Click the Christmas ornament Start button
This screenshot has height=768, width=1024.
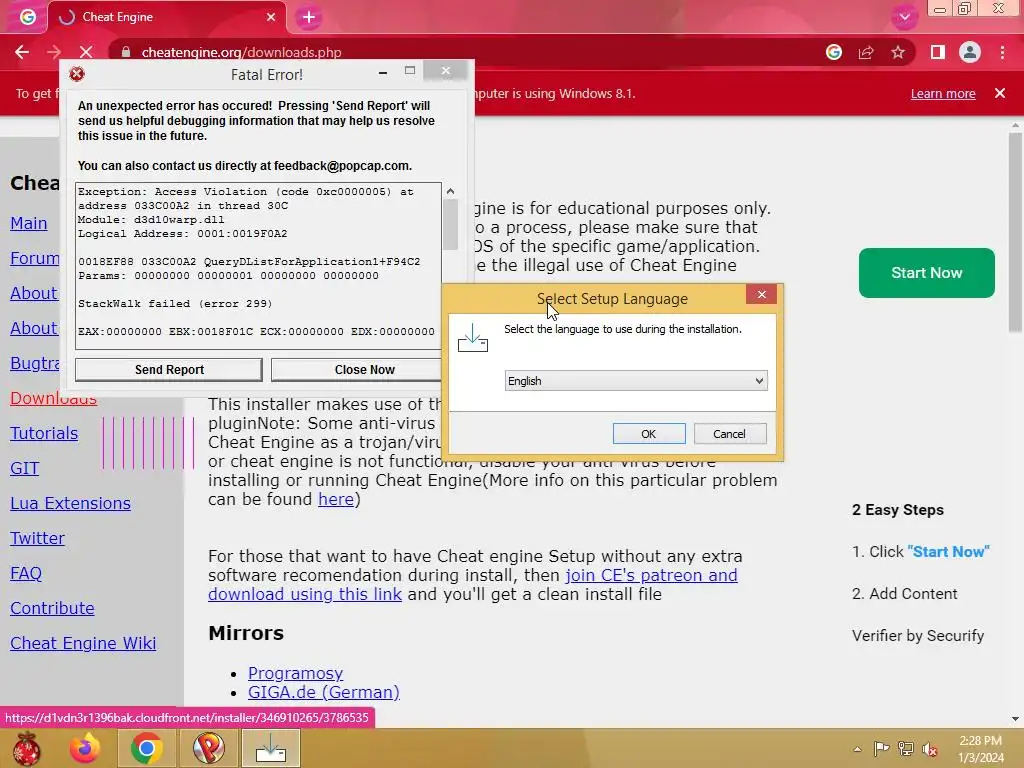[x=27, y=748]
